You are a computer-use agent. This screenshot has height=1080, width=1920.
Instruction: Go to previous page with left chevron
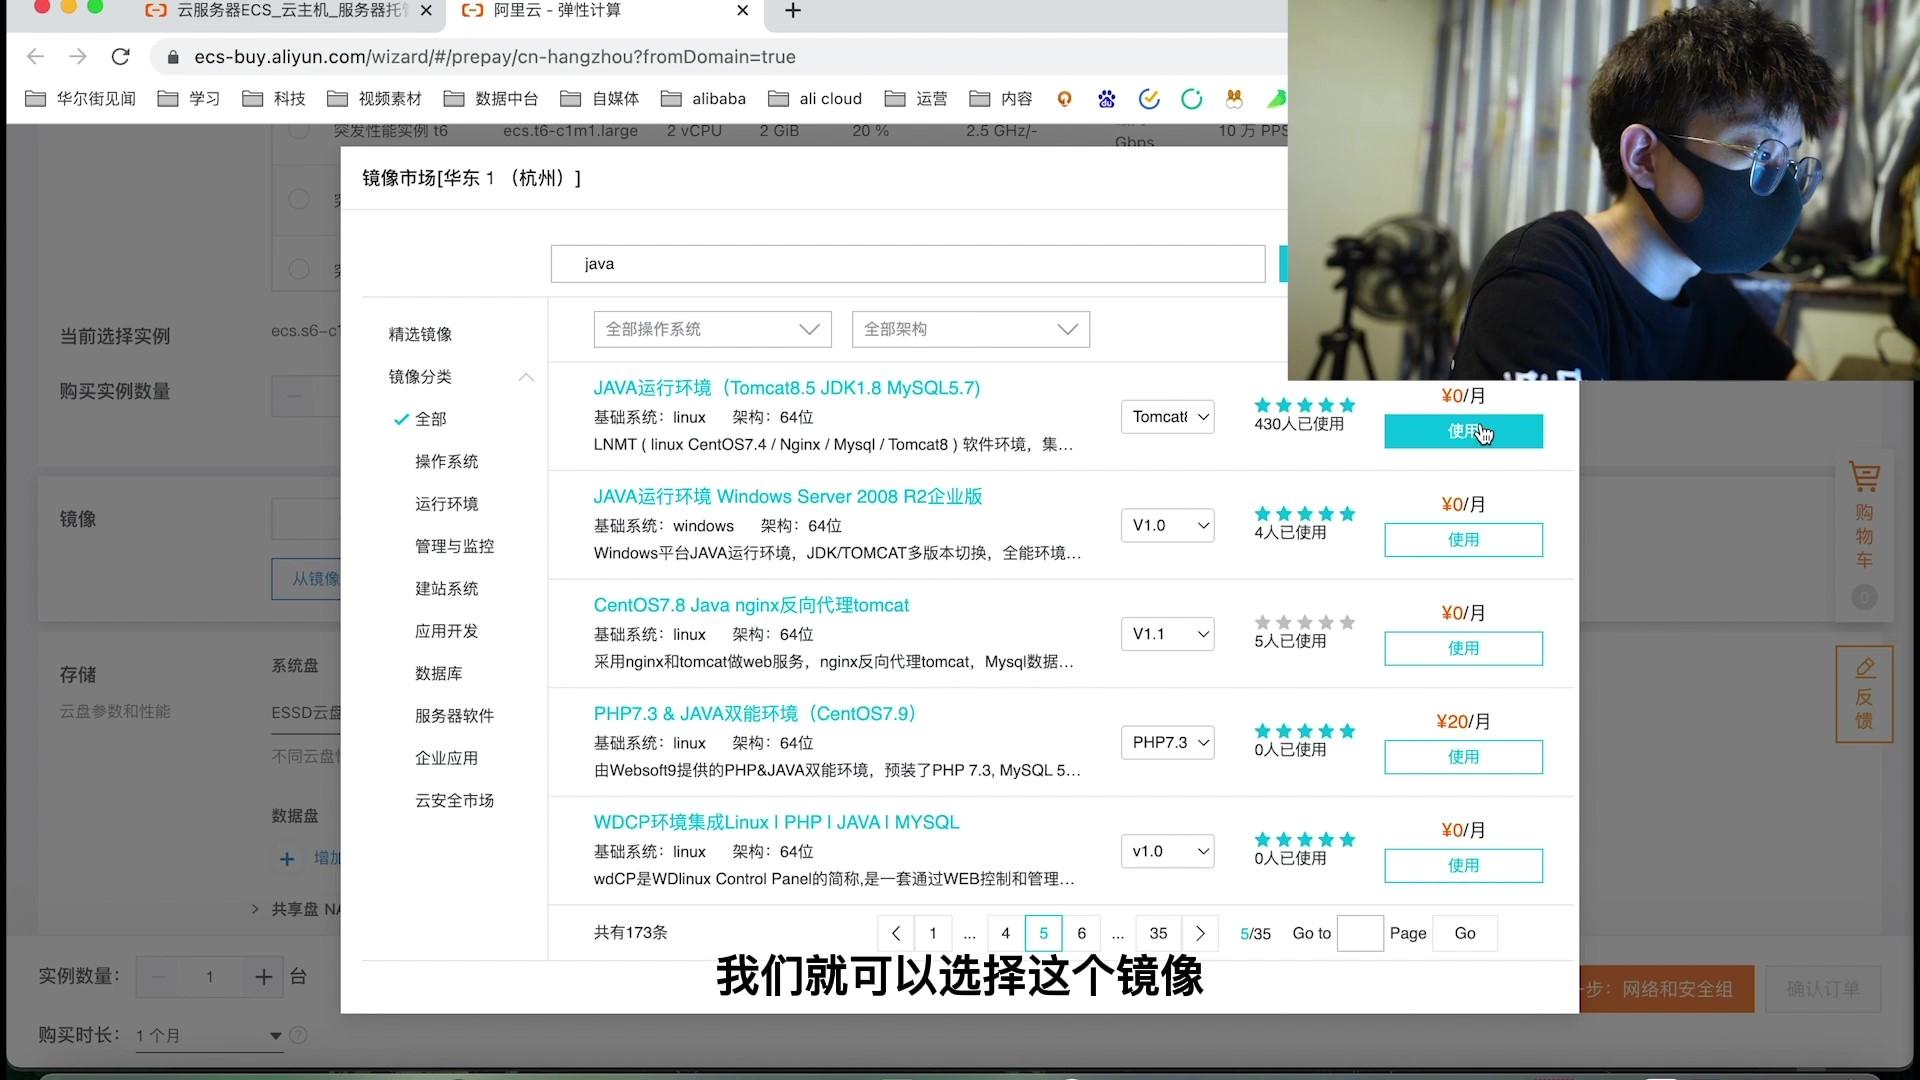896,933
